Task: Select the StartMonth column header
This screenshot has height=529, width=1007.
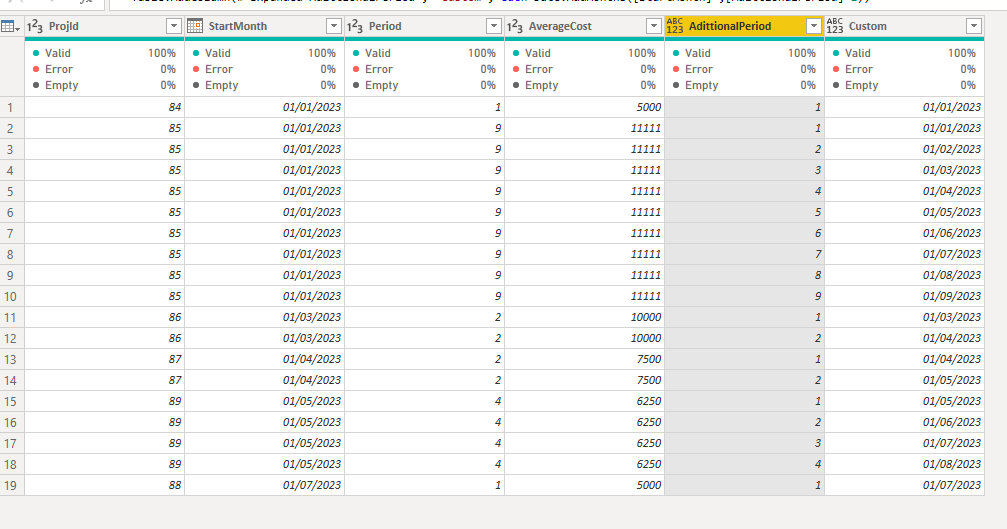Action: click(265, 26)
